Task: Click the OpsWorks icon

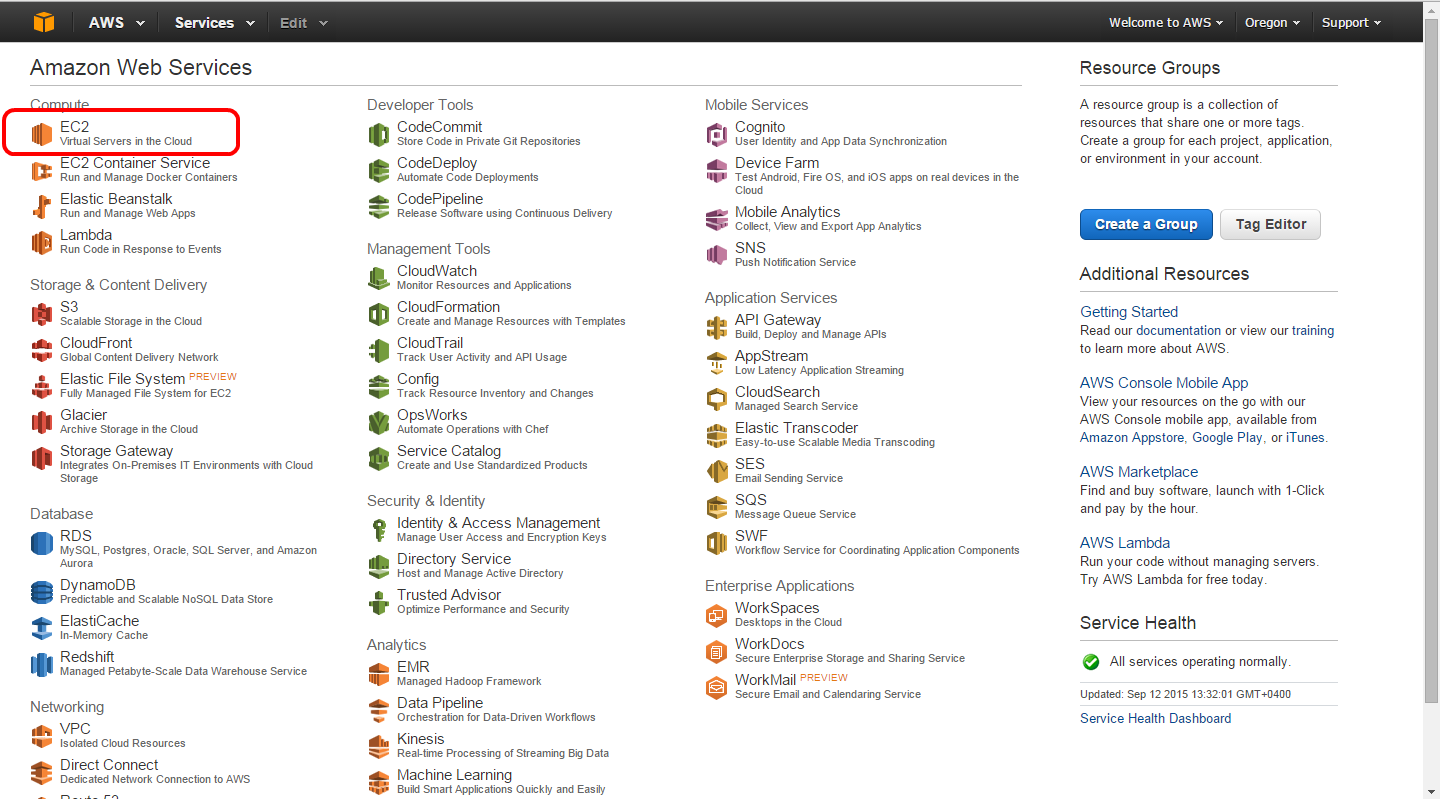Action: (379, 422)
